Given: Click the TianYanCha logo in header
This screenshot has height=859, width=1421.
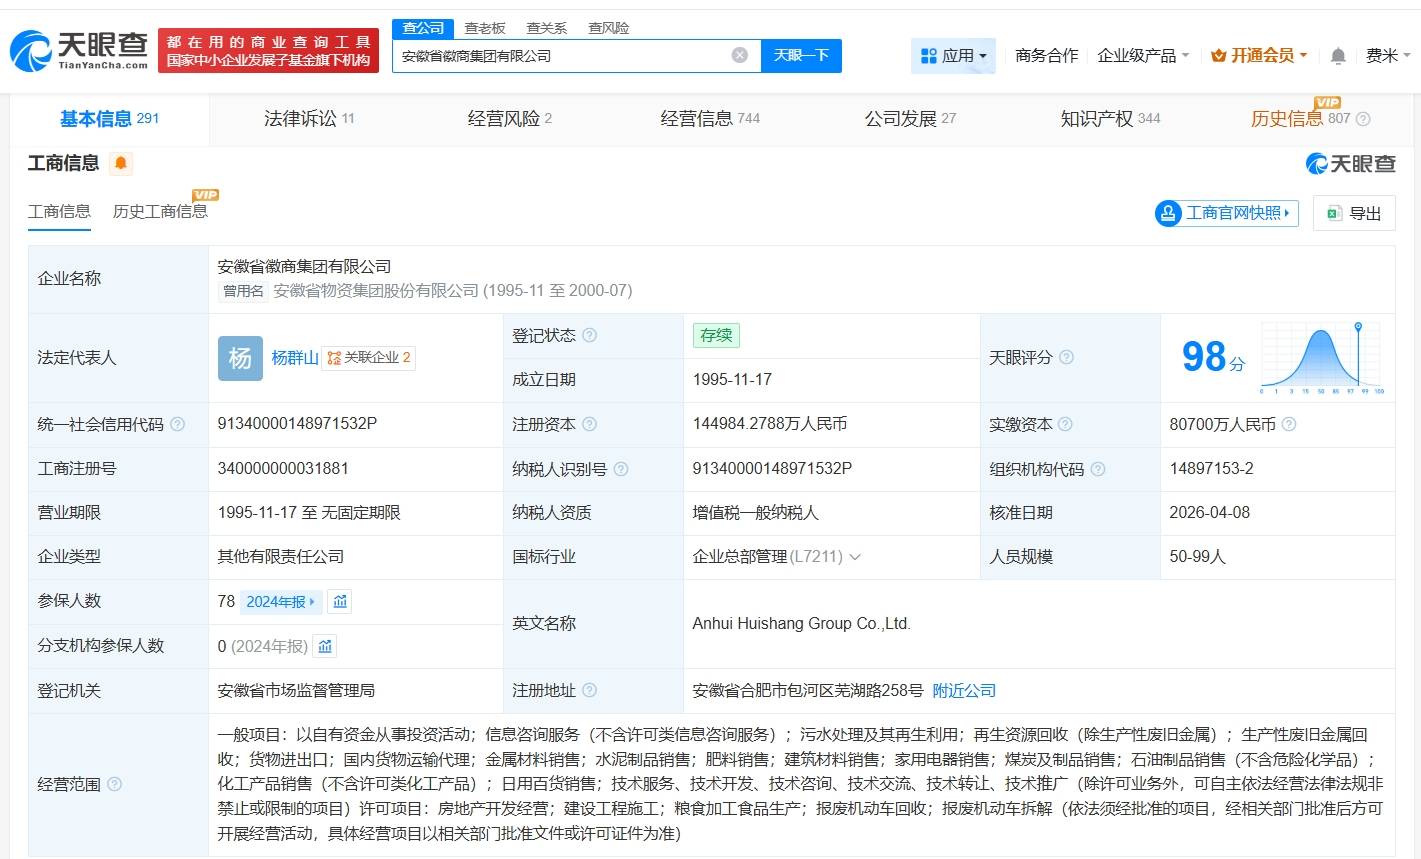Looking at the screenshot, I should [x=79, y=50].
